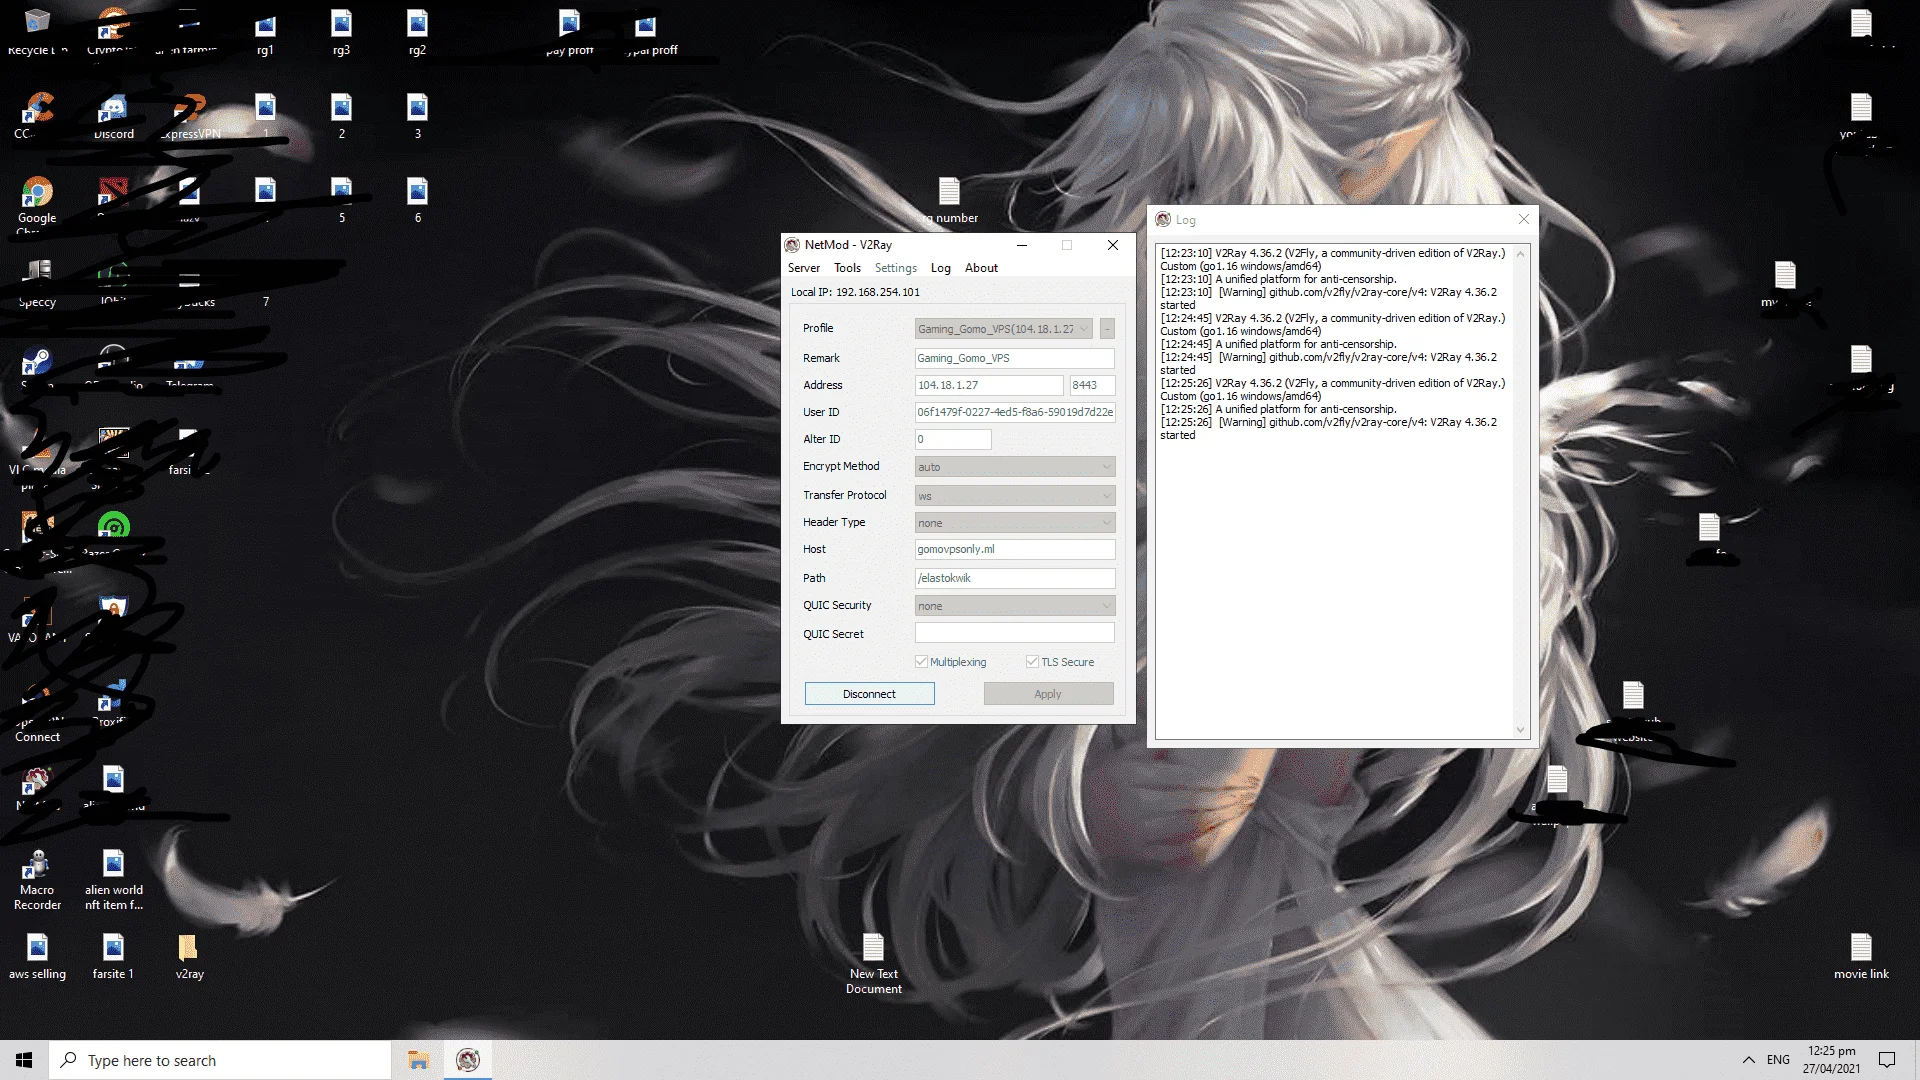Click the ENG language indicator
1920x1080 pixels.
click(1778, 1060)
